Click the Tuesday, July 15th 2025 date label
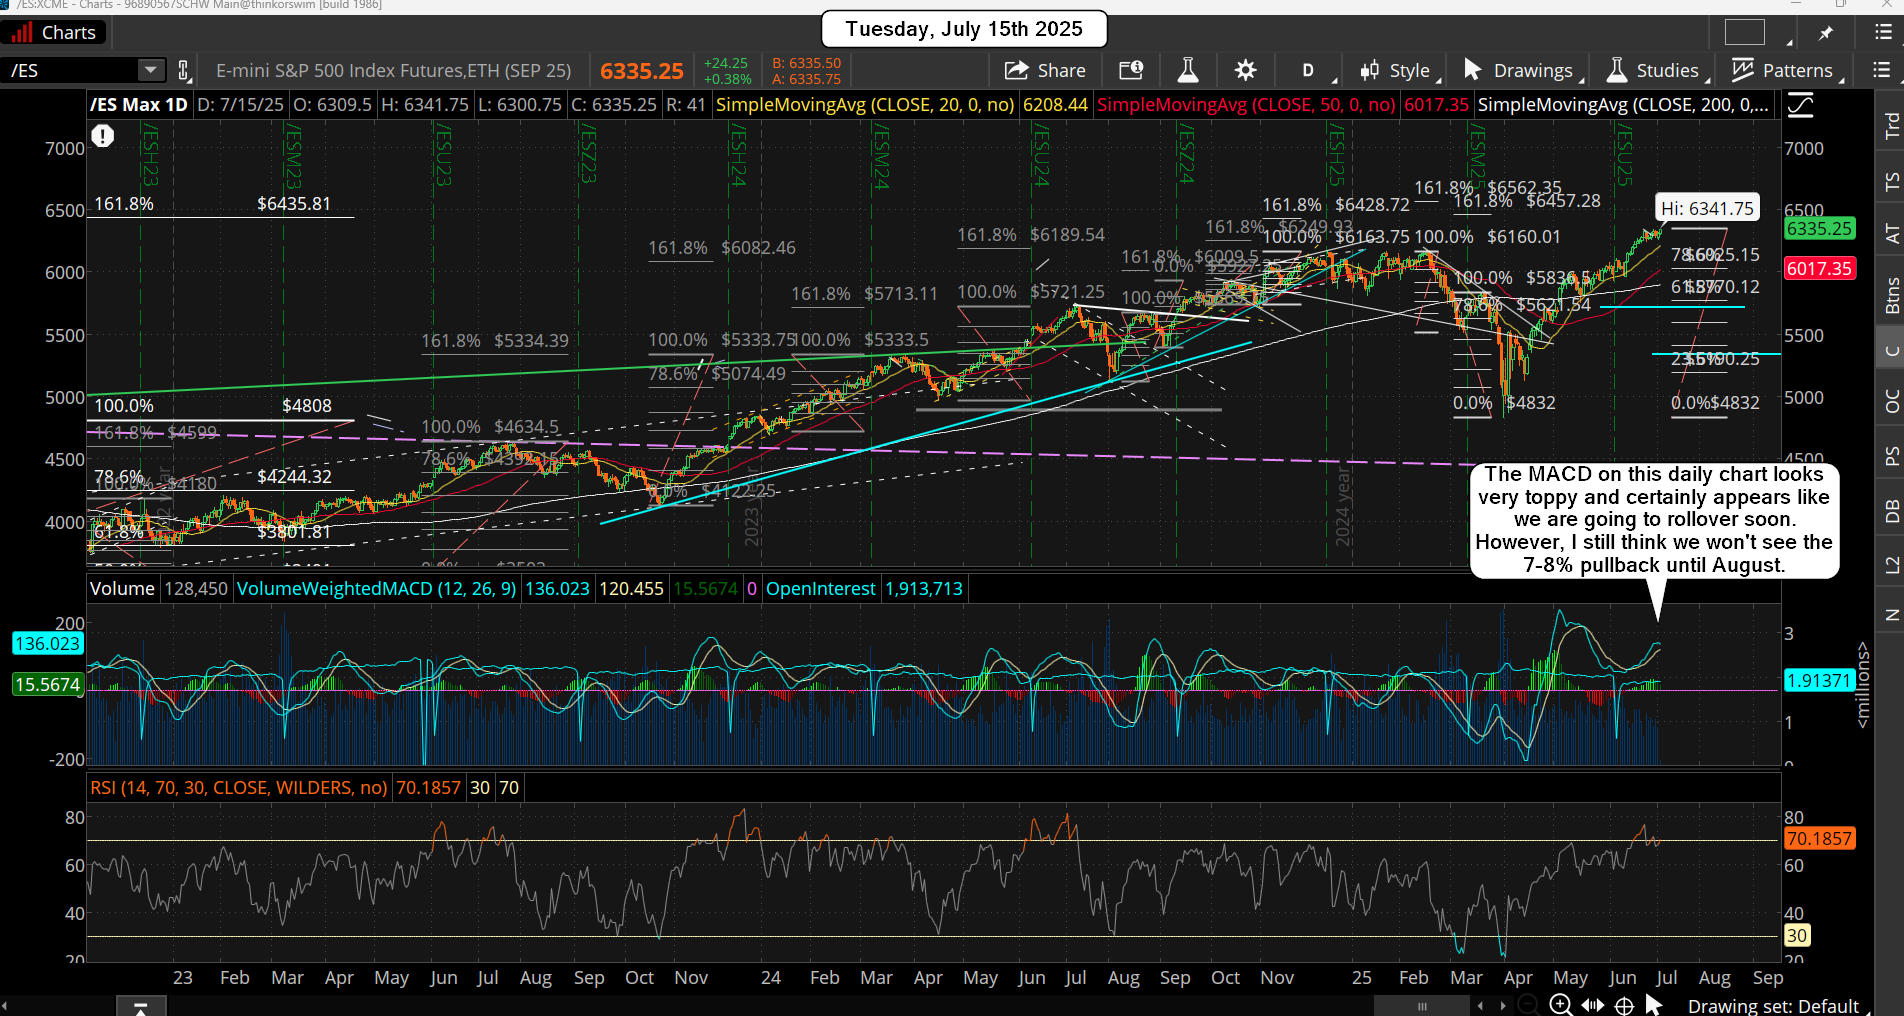The height and width of the screenshot is (1016, 1904). click(x=964, y=29)
